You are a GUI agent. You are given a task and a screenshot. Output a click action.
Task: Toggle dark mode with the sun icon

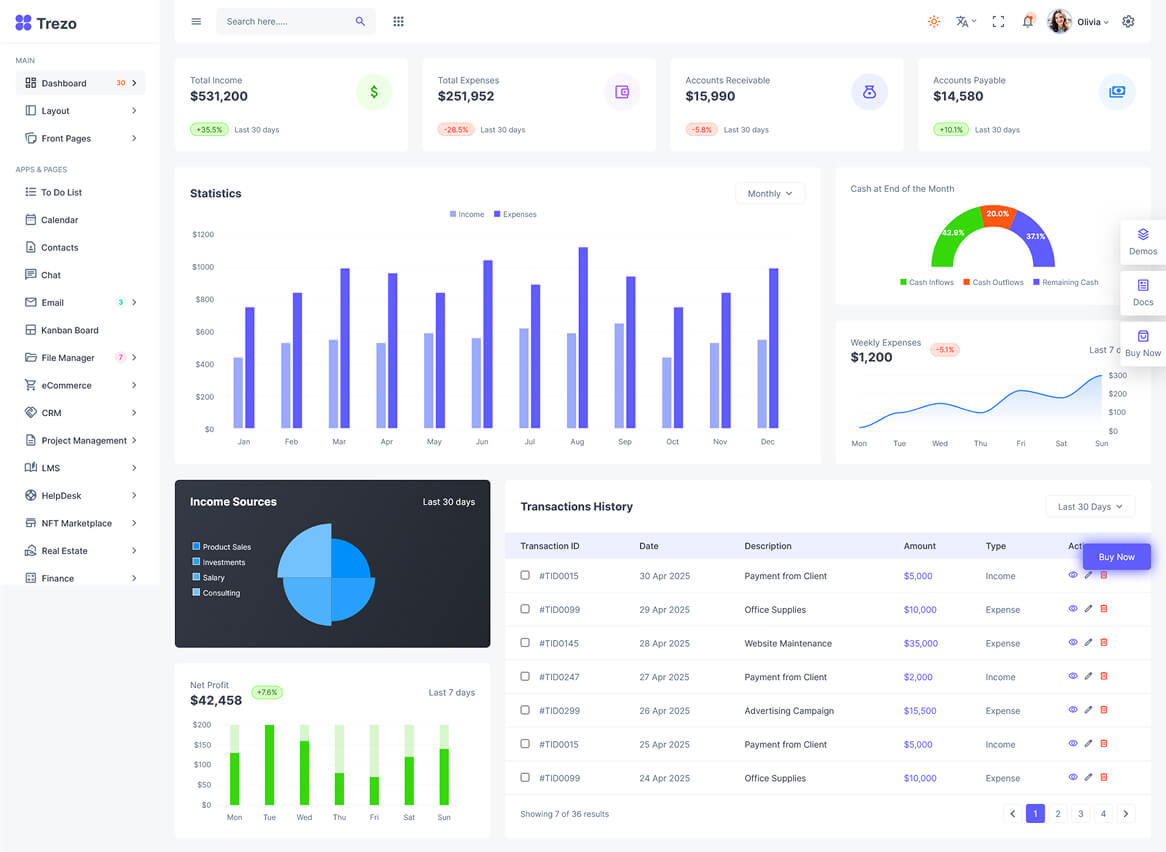tap(934, 21)
